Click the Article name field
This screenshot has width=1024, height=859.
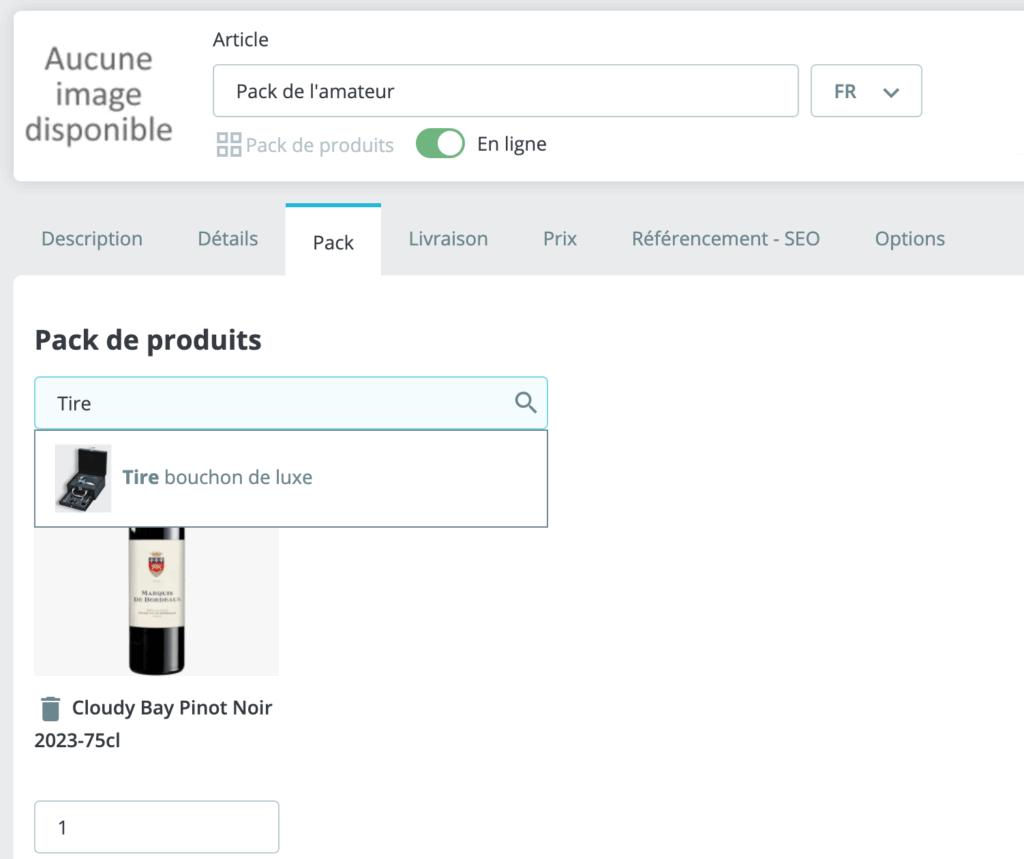coord(505,91)
